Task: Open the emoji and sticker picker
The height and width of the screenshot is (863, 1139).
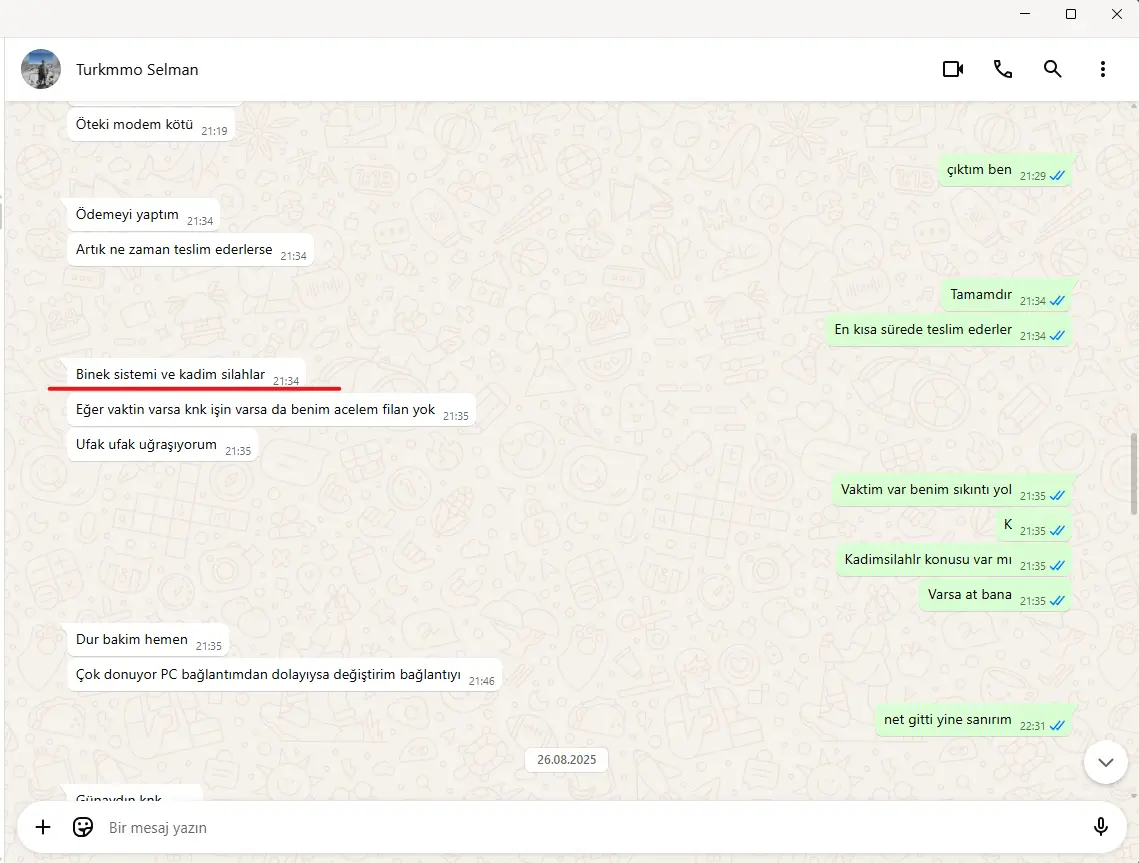Action: tap(83, 827)
